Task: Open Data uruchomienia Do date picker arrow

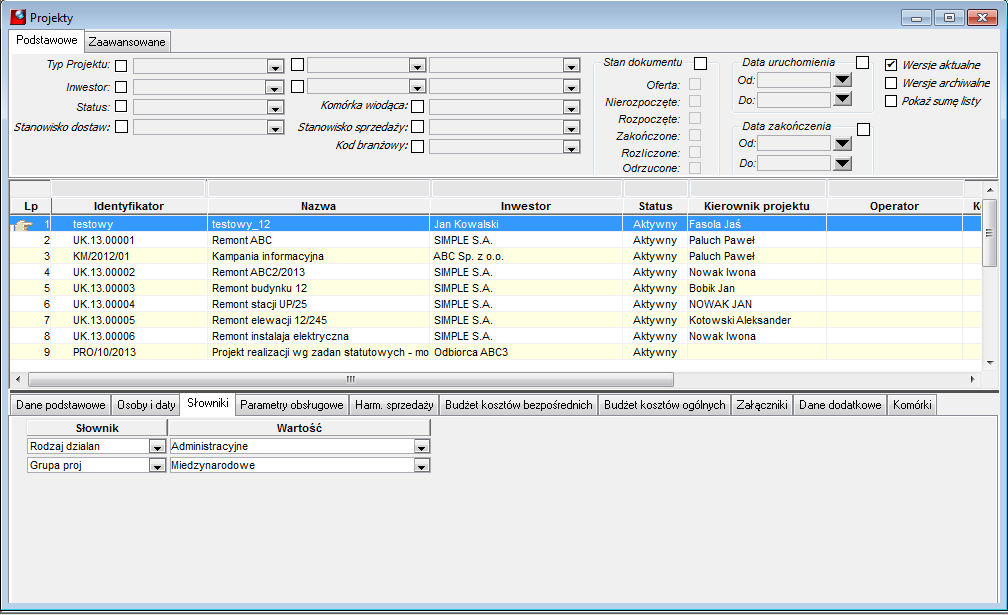Action: [x=843, y=99]
